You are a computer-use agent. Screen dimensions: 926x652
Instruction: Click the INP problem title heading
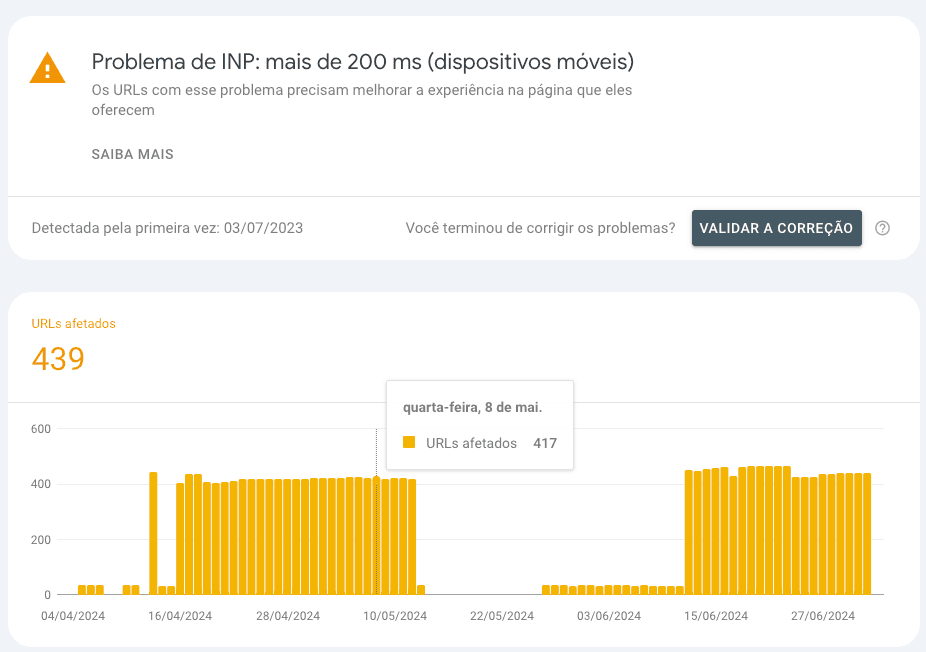click(x=363, y=62)
